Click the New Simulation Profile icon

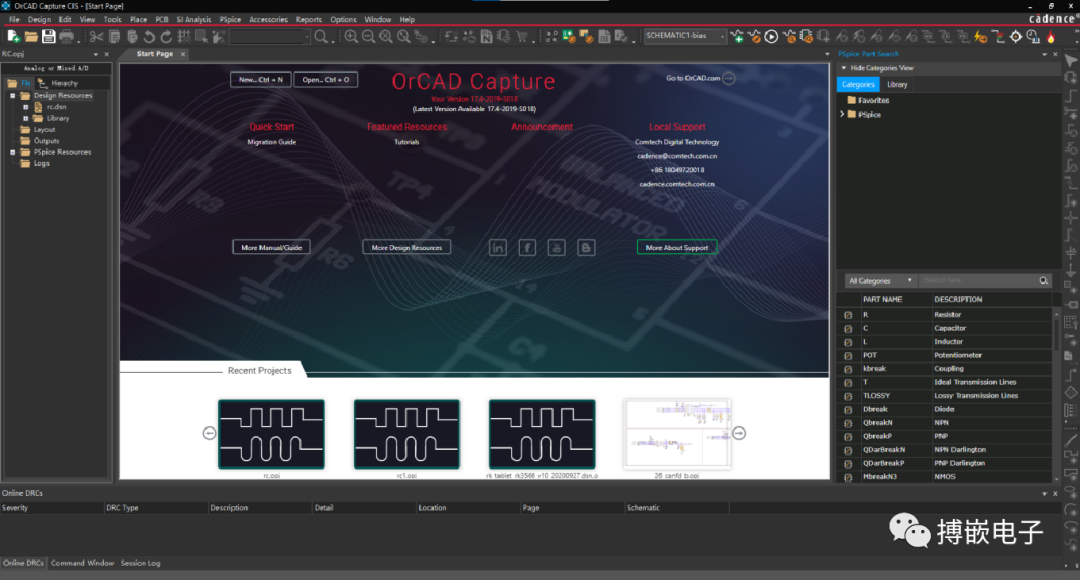click(x=737, y=37)
